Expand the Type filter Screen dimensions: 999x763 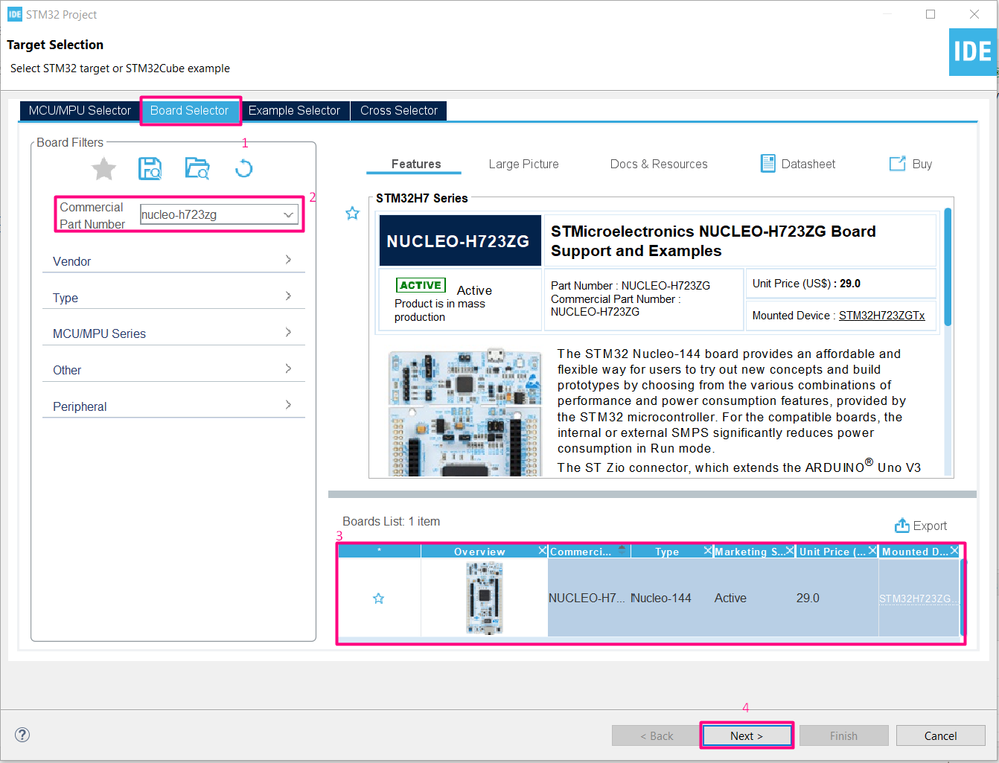173,297
